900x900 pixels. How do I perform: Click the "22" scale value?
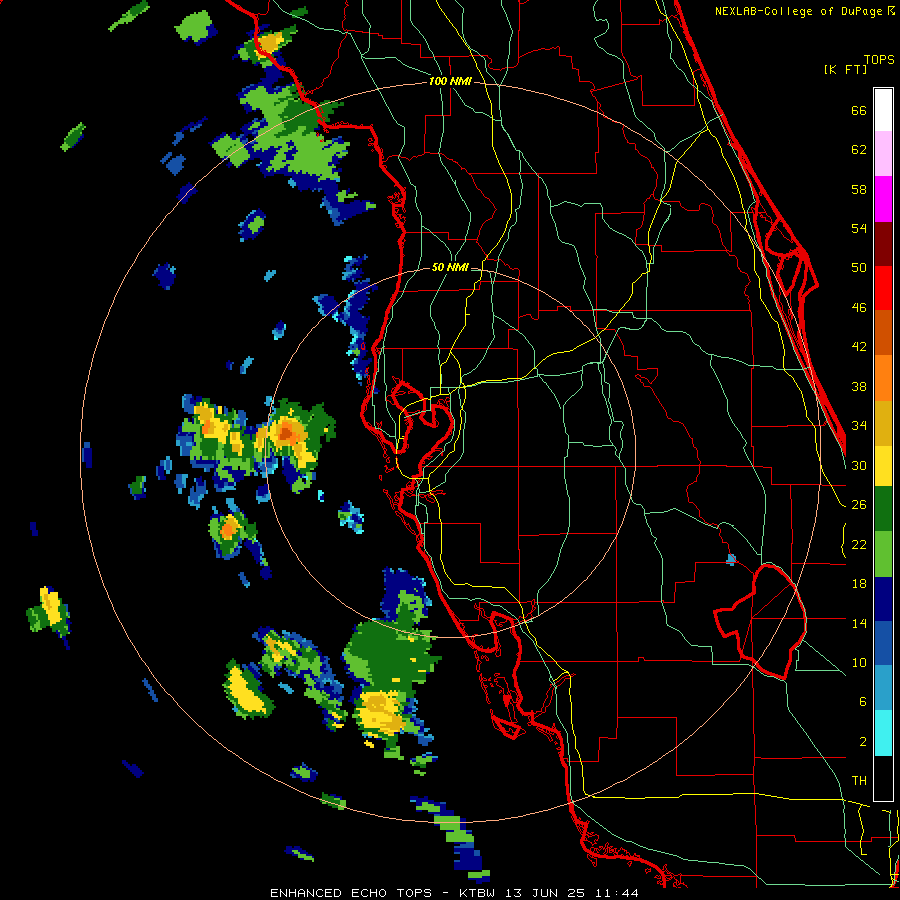pos(859,544)
